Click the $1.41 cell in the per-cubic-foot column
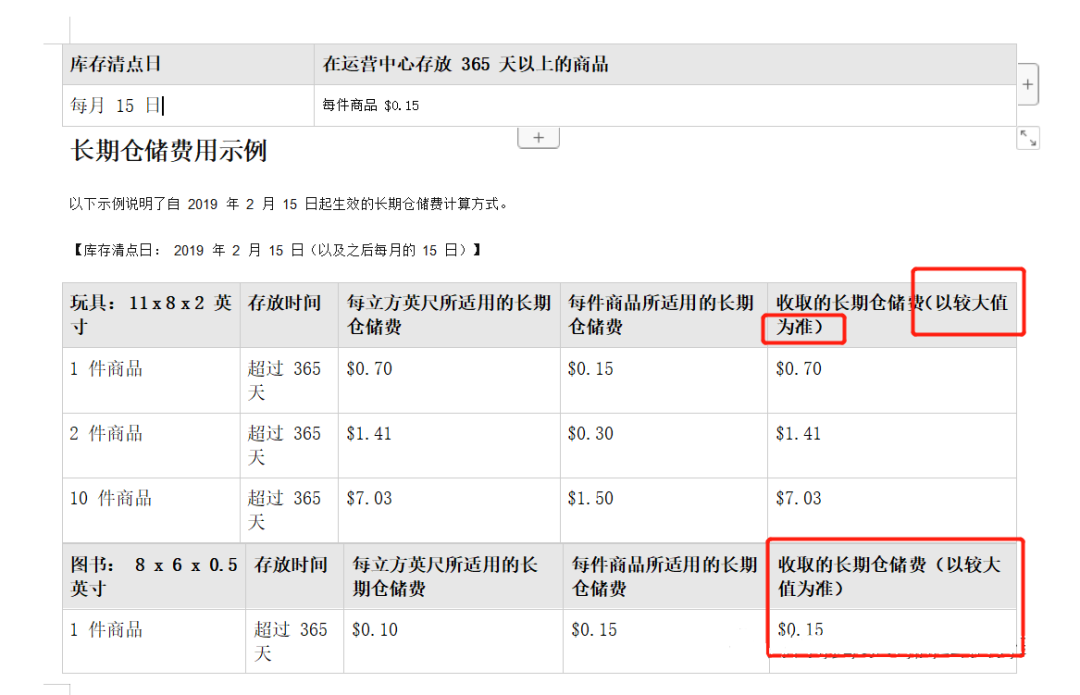Viewport: 1080px width, 695px height. (449, 446)
